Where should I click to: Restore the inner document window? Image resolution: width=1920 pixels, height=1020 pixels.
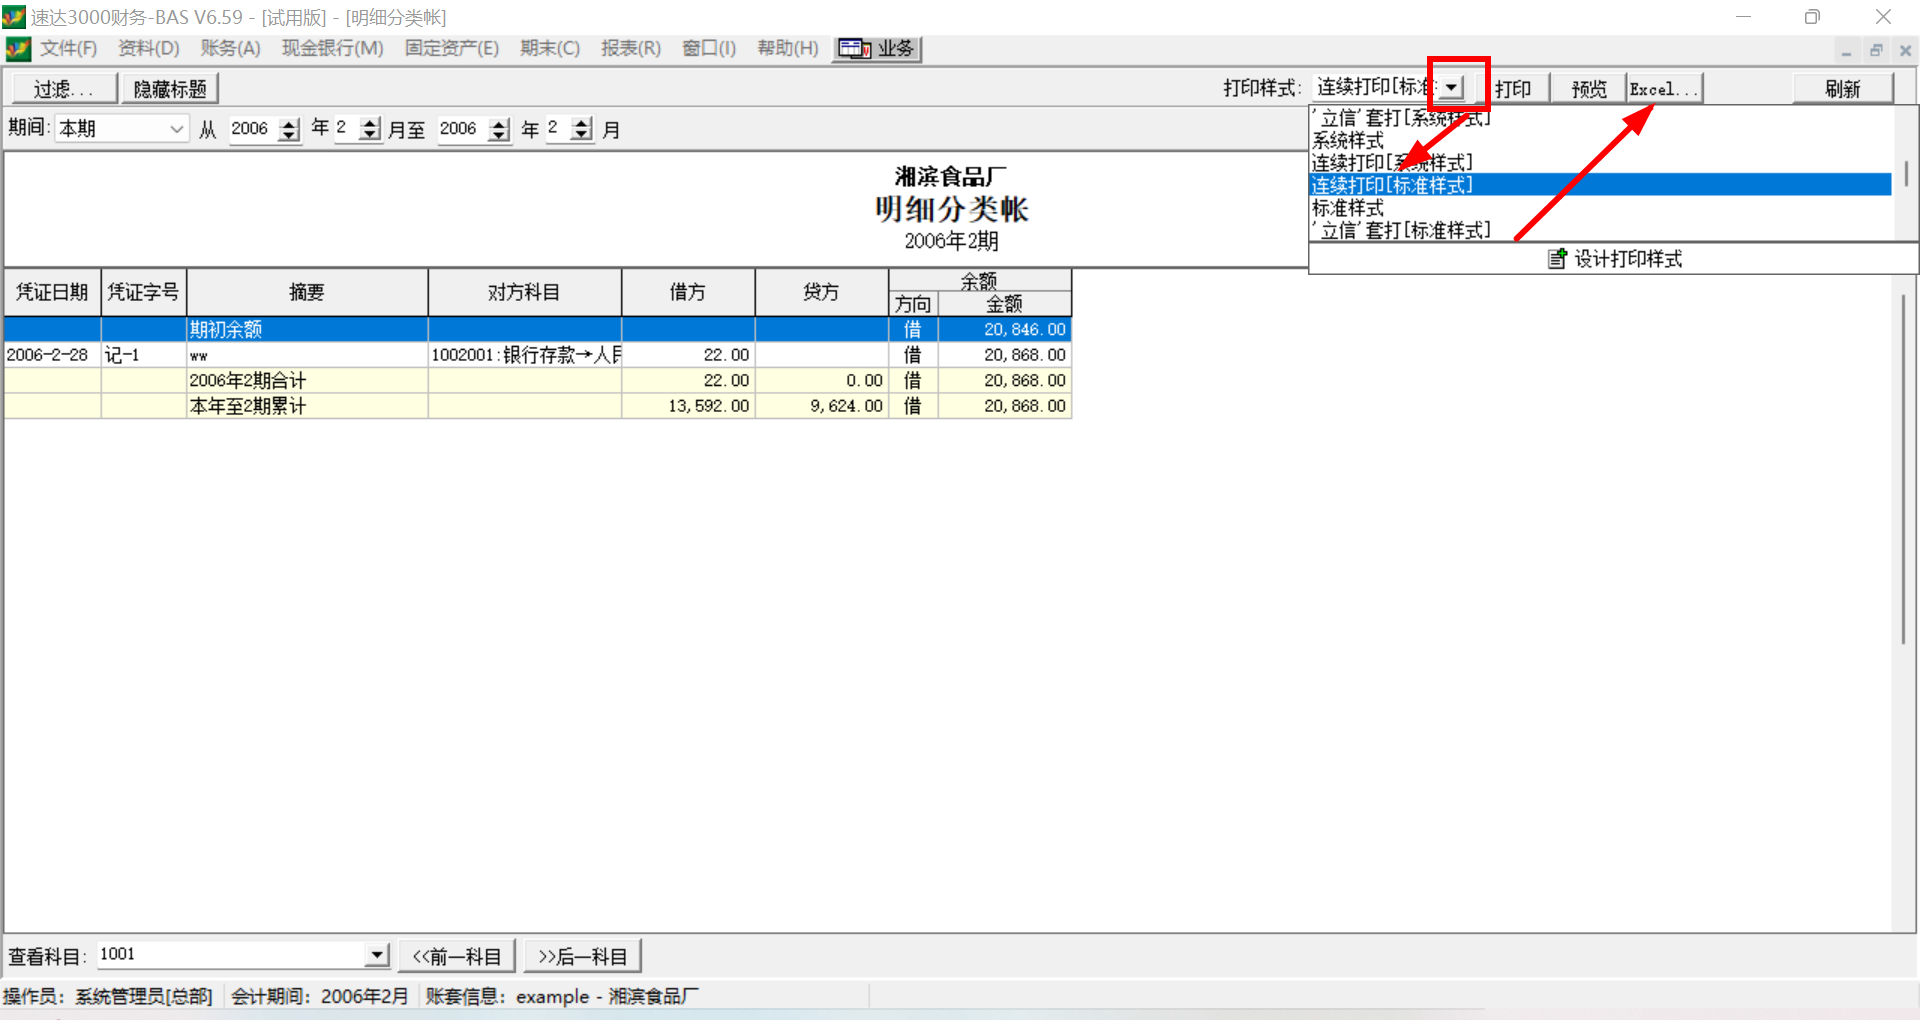pyautogui.click(x=1876, y=50)
